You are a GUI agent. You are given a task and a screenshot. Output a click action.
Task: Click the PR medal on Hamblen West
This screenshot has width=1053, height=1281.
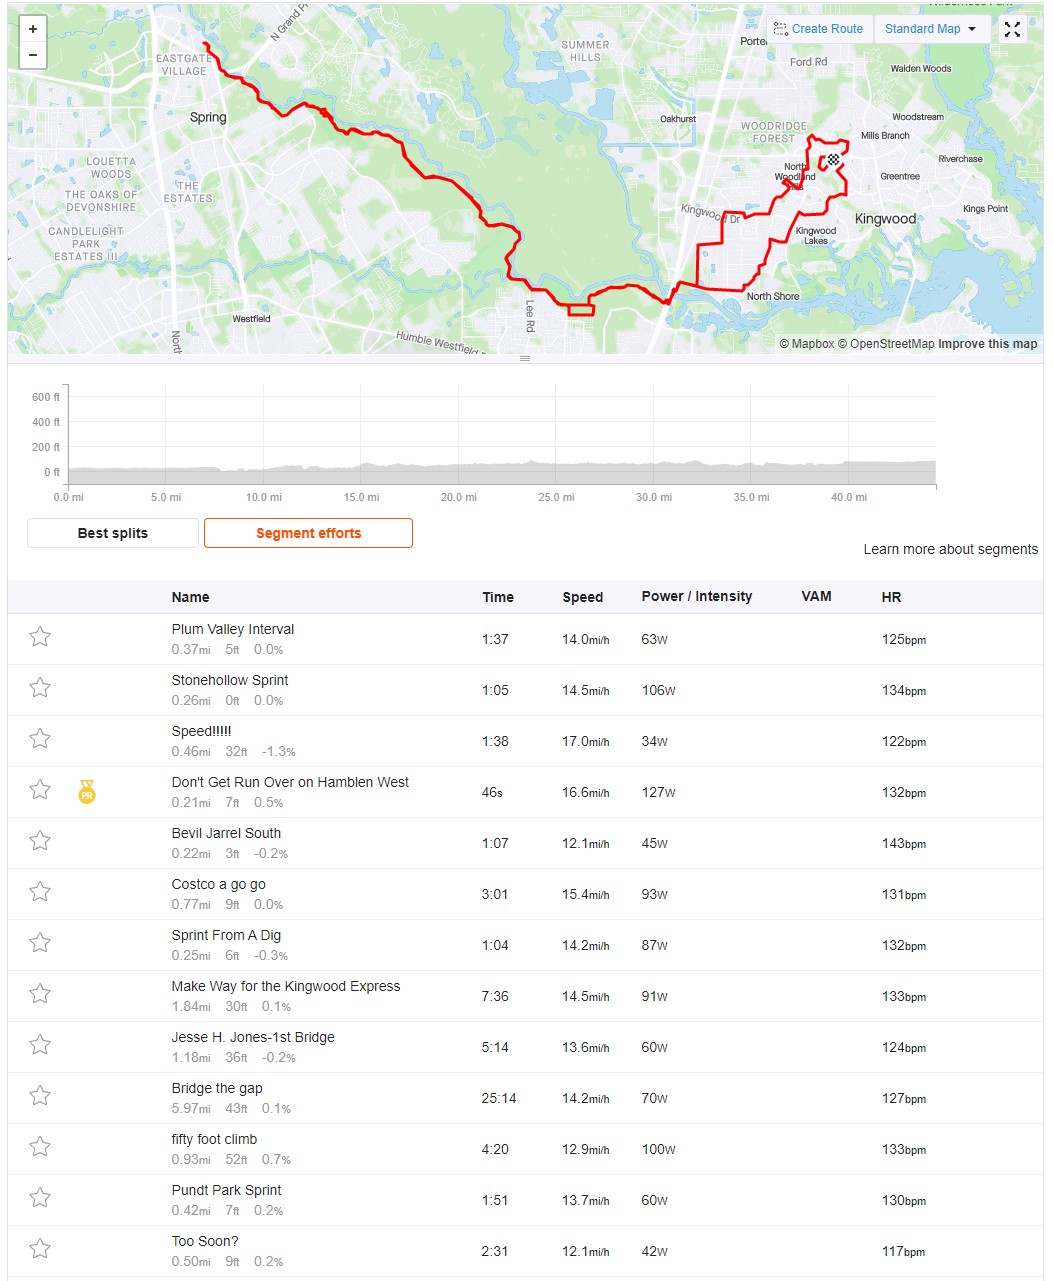[x=87, y=791]
